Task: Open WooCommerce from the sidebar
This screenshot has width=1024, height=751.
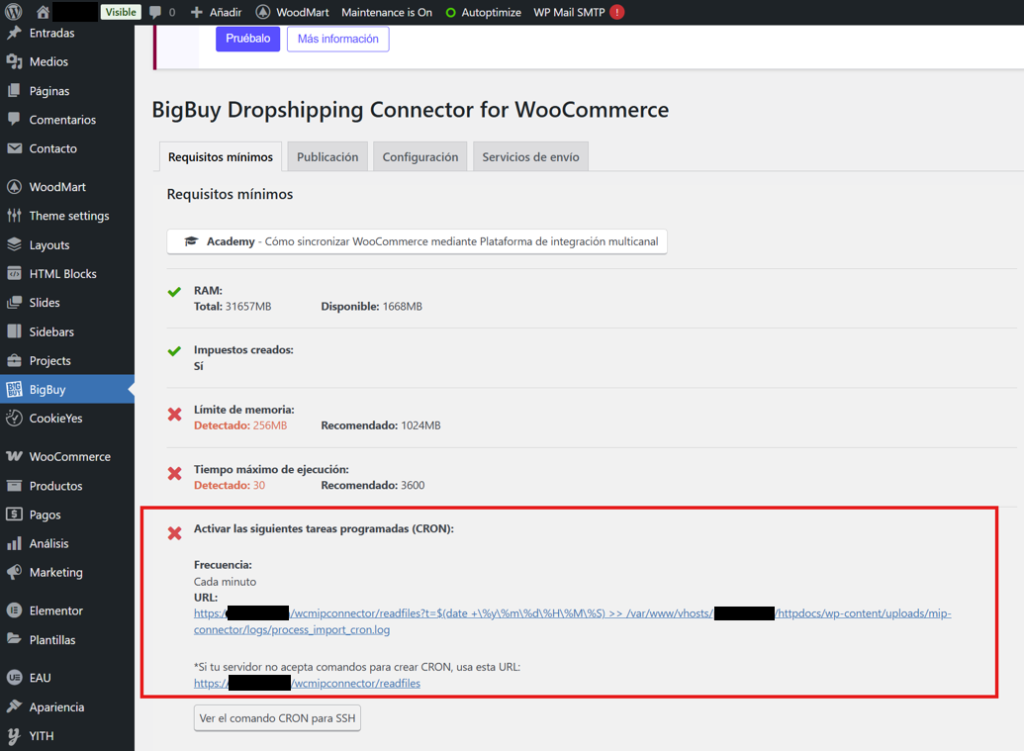Action: 69,456
